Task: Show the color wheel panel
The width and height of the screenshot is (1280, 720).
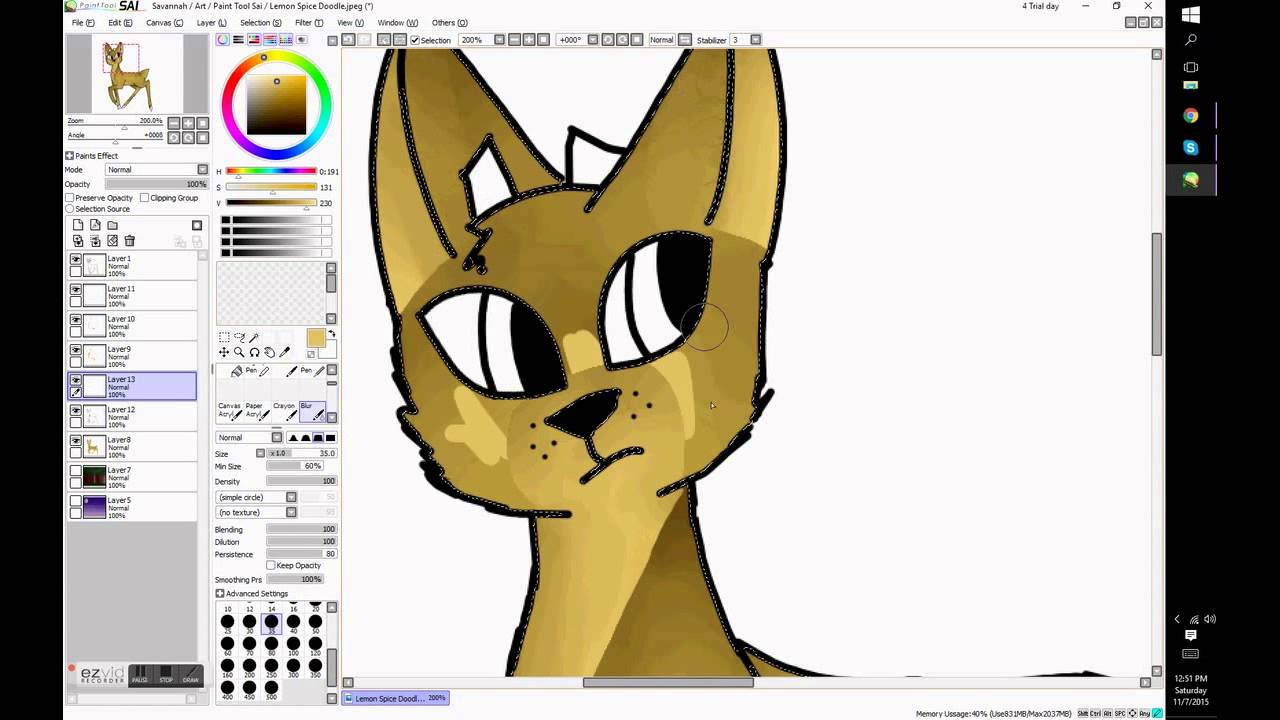Action: click(223, 40)
